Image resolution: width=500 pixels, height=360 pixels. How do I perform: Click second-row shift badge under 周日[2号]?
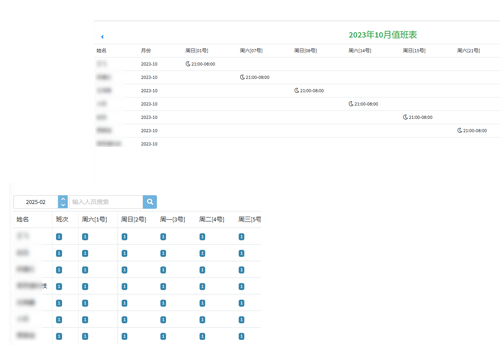pyautogui.click(x=124, y=253)
